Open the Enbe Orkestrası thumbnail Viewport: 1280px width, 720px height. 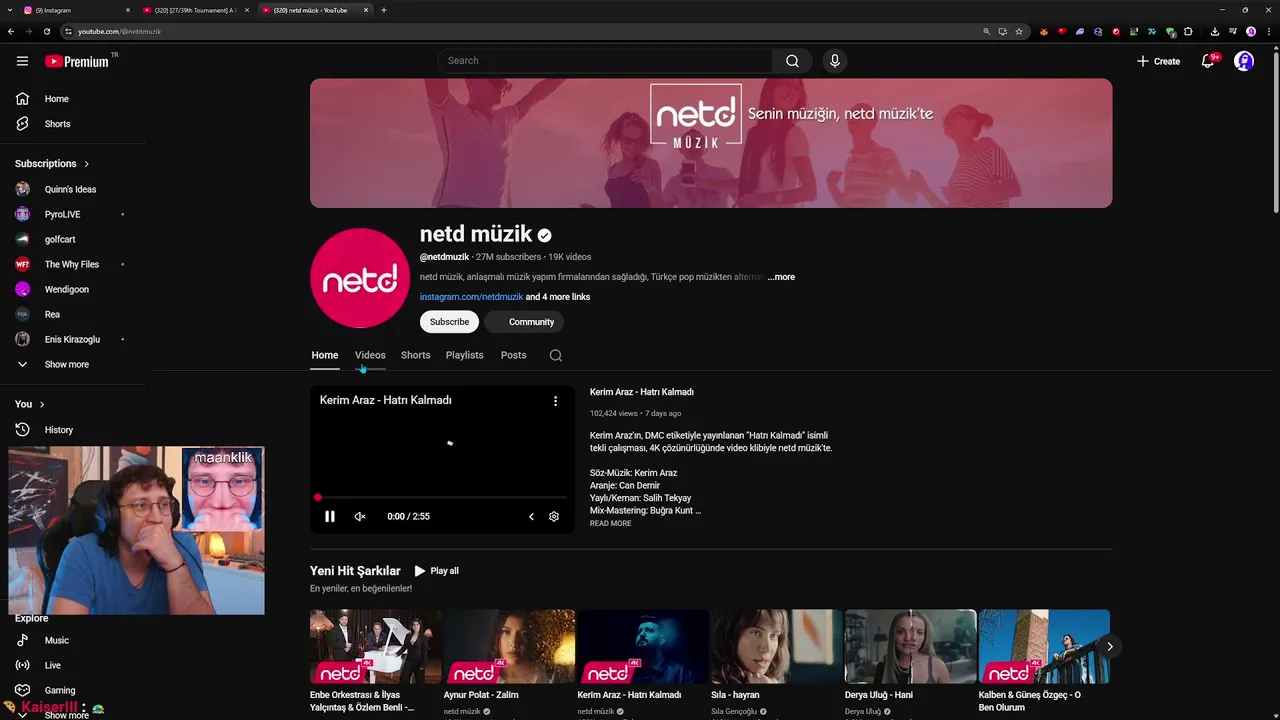click(x=375, y=646)
